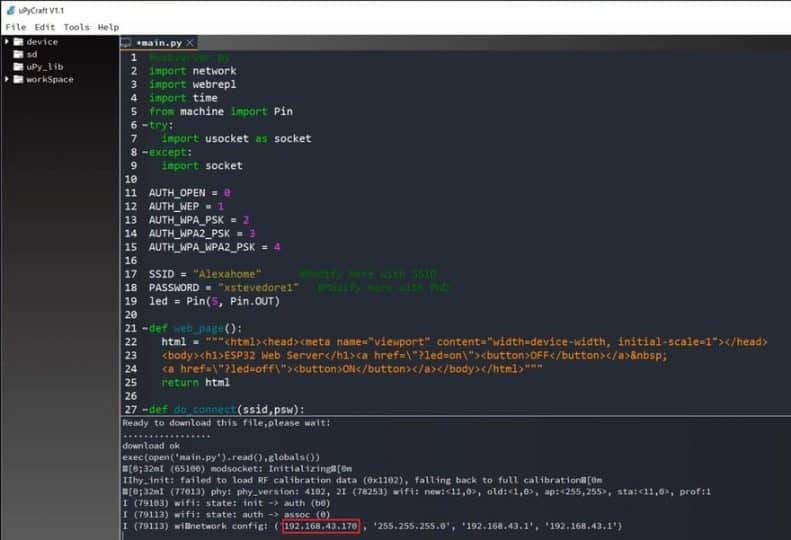Open the Help menu
Viewport: 791px width, 540px height.
tap(108, 27)
